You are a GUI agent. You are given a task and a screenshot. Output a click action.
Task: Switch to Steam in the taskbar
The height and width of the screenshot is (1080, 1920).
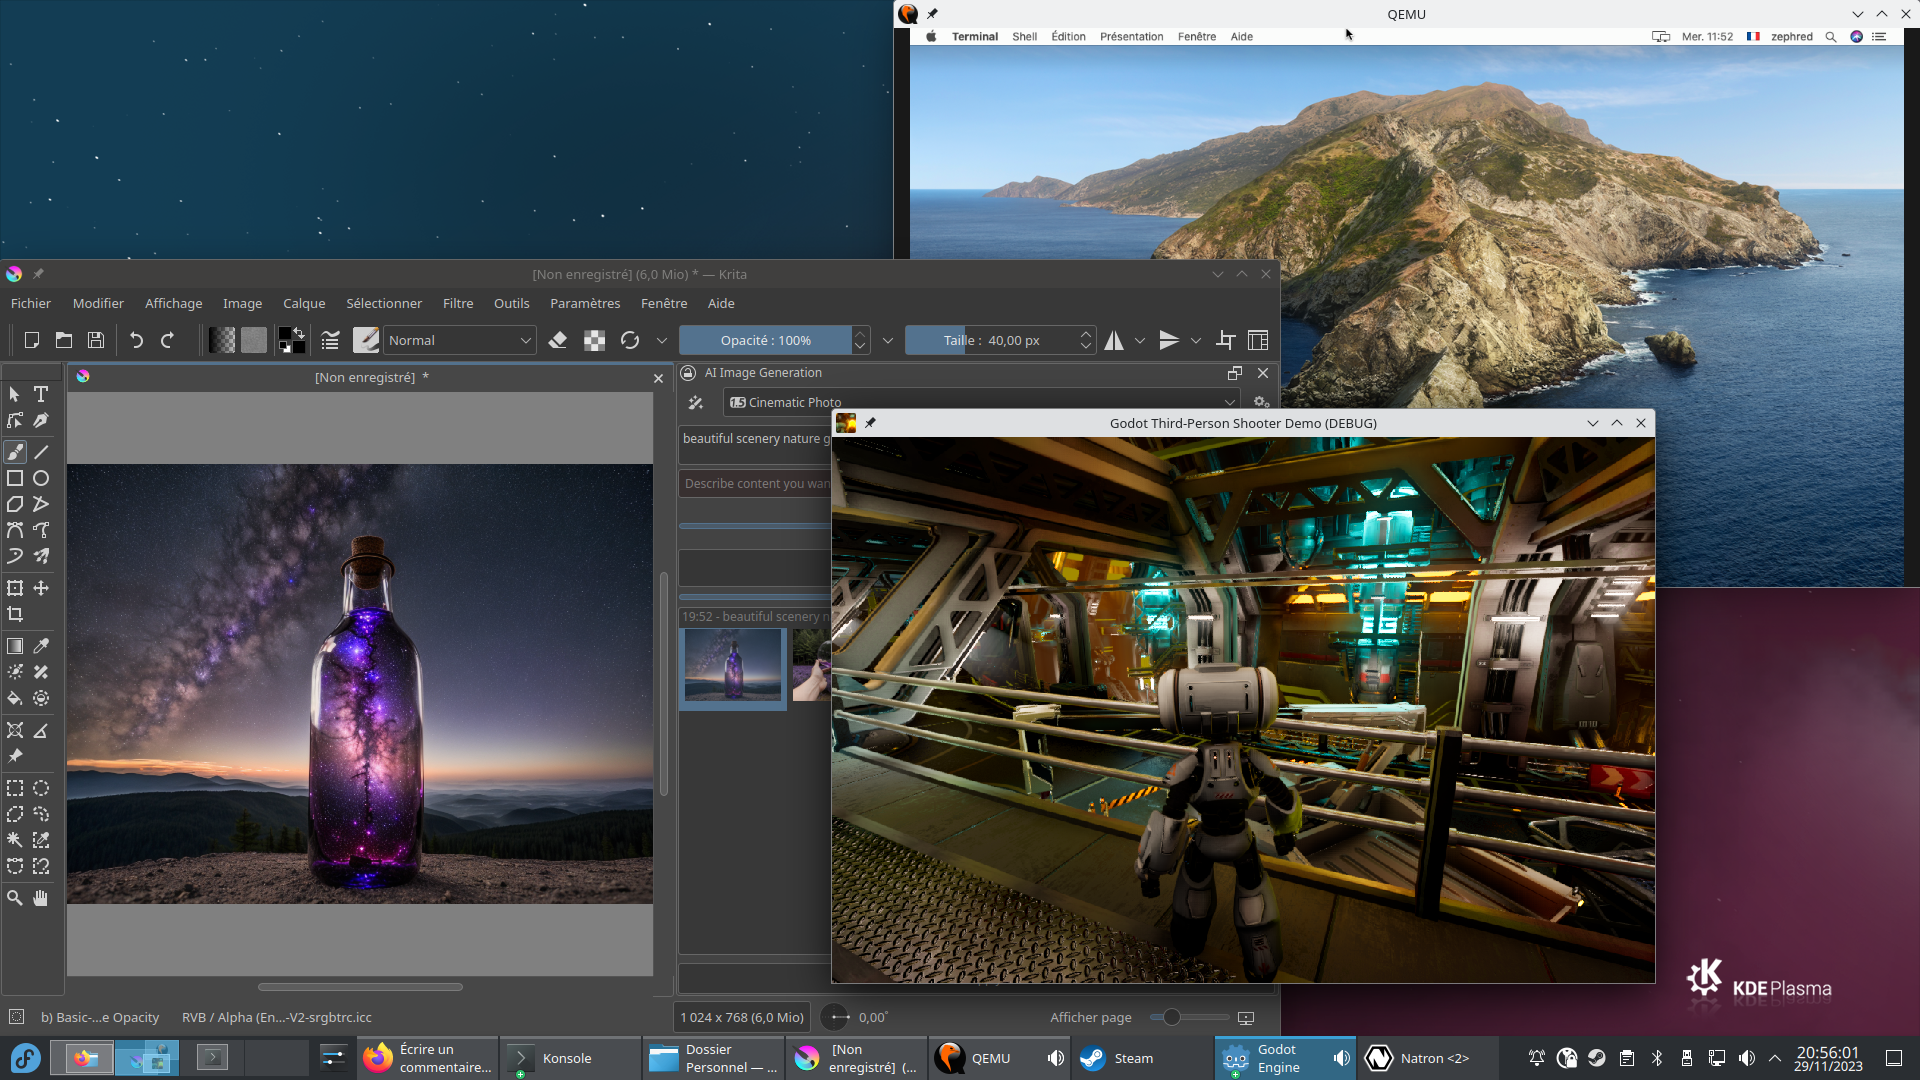(1141, 1058)
